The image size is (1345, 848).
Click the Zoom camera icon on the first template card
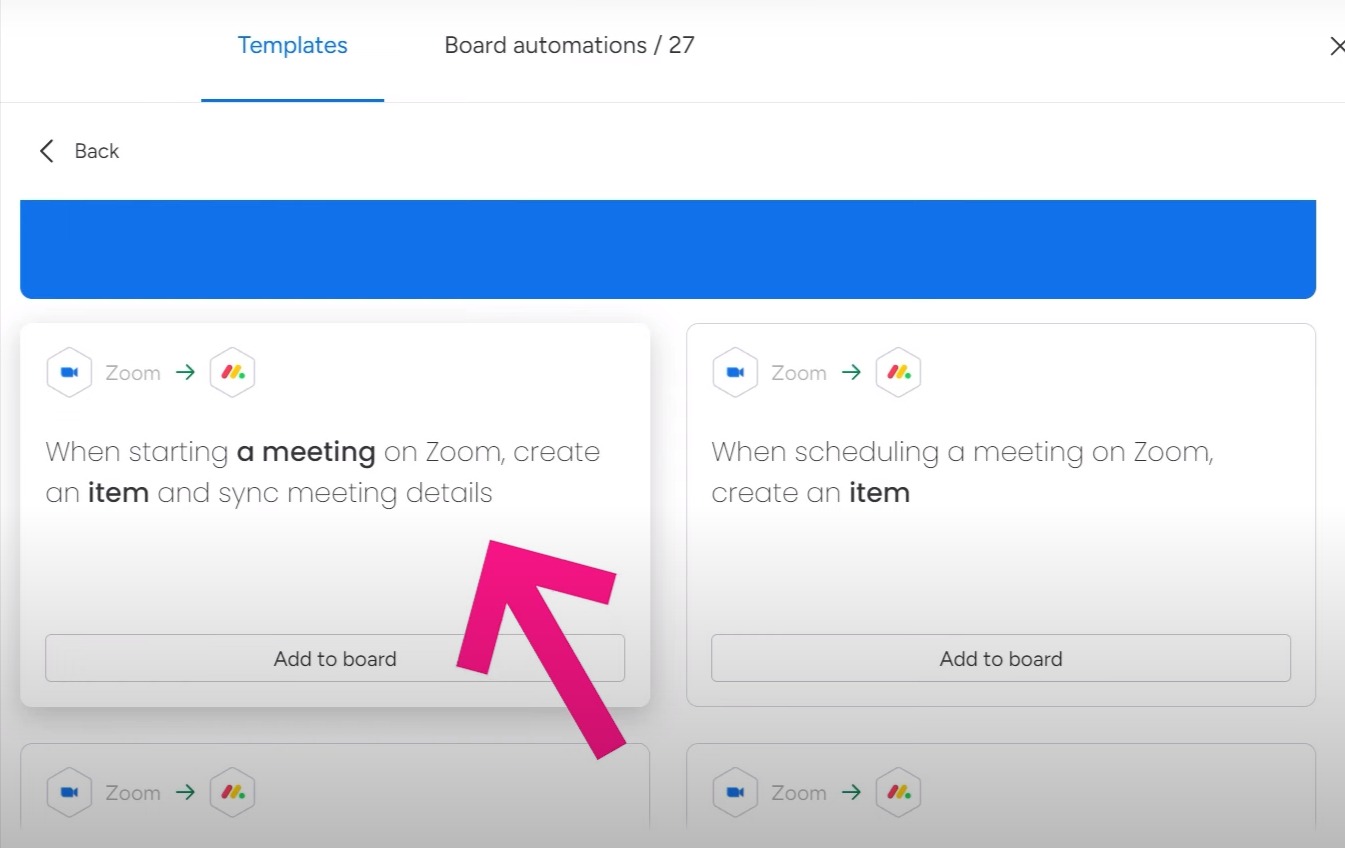(68, 371)
